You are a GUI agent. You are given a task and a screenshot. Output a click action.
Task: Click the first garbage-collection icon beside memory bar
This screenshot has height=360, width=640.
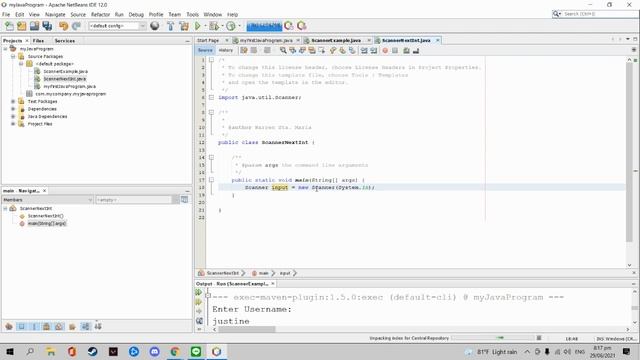coord(289,26)
